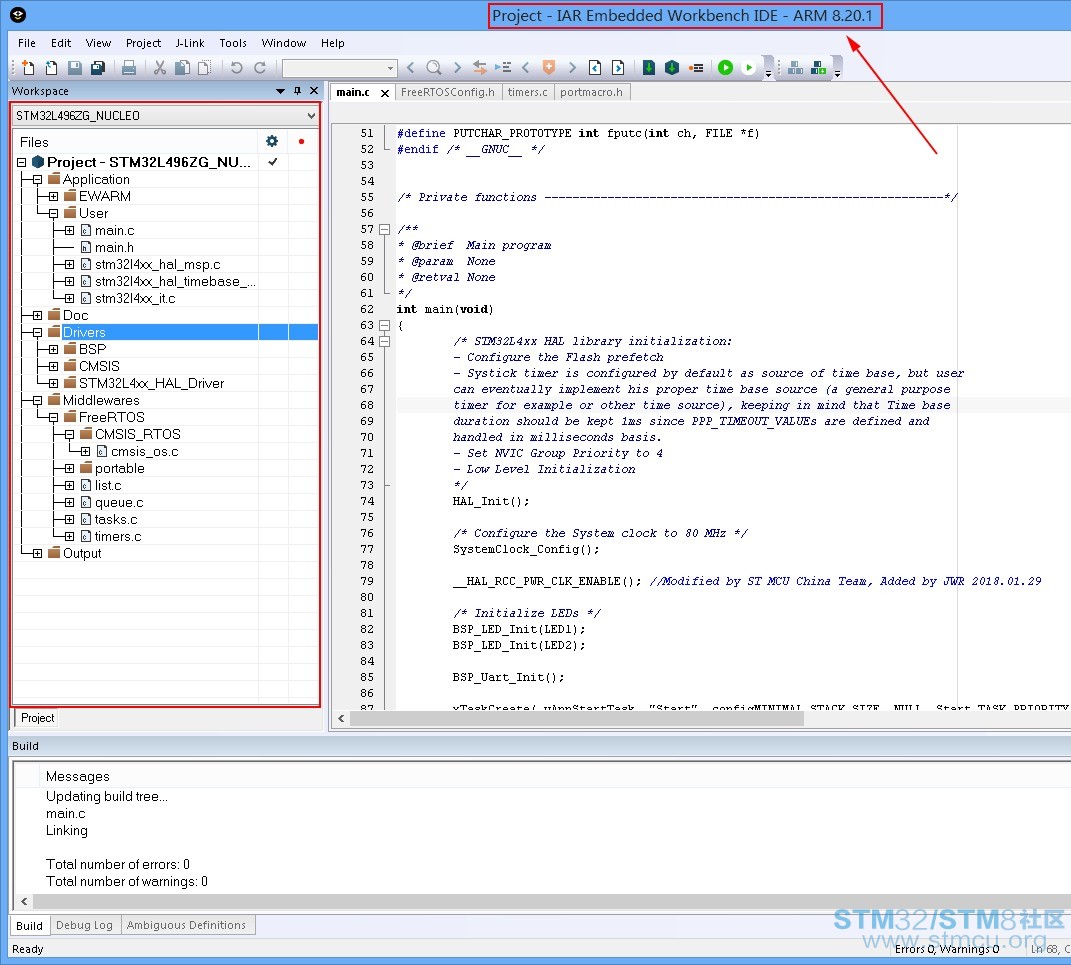The image size is (1071, 965).
Task: Switch to the portmacro.h editor tab
Action: [592, 92]
